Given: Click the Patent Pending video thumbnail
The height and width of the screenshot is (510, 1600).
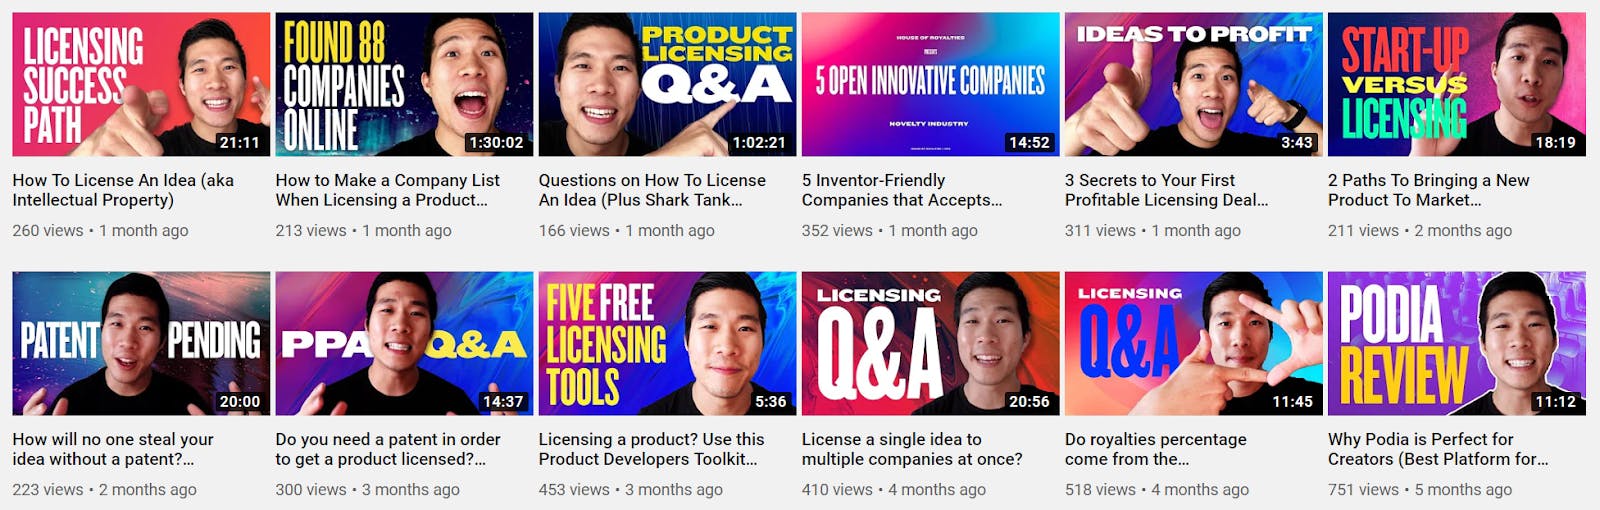Looking at the screenshot, I should click(141, 343).
